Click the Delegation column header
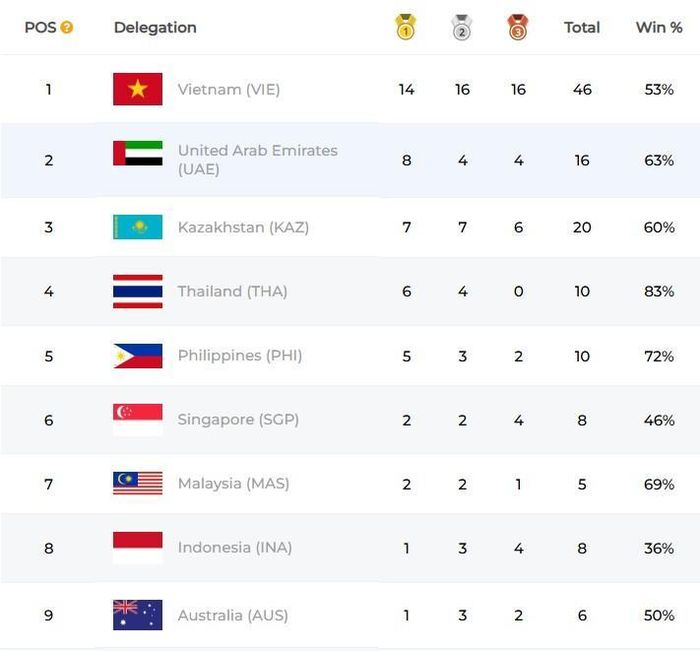 click(155, 27)
